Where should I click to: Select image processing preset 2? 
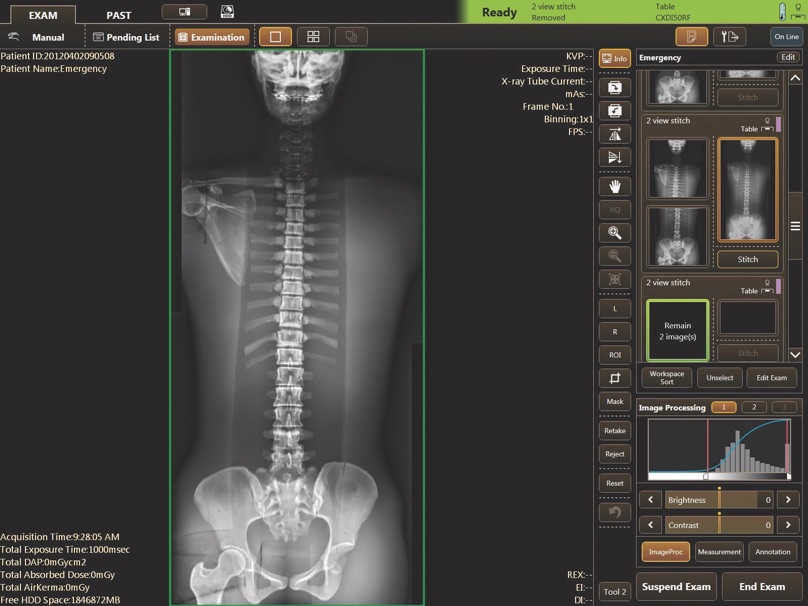click(x=754, y=407)
